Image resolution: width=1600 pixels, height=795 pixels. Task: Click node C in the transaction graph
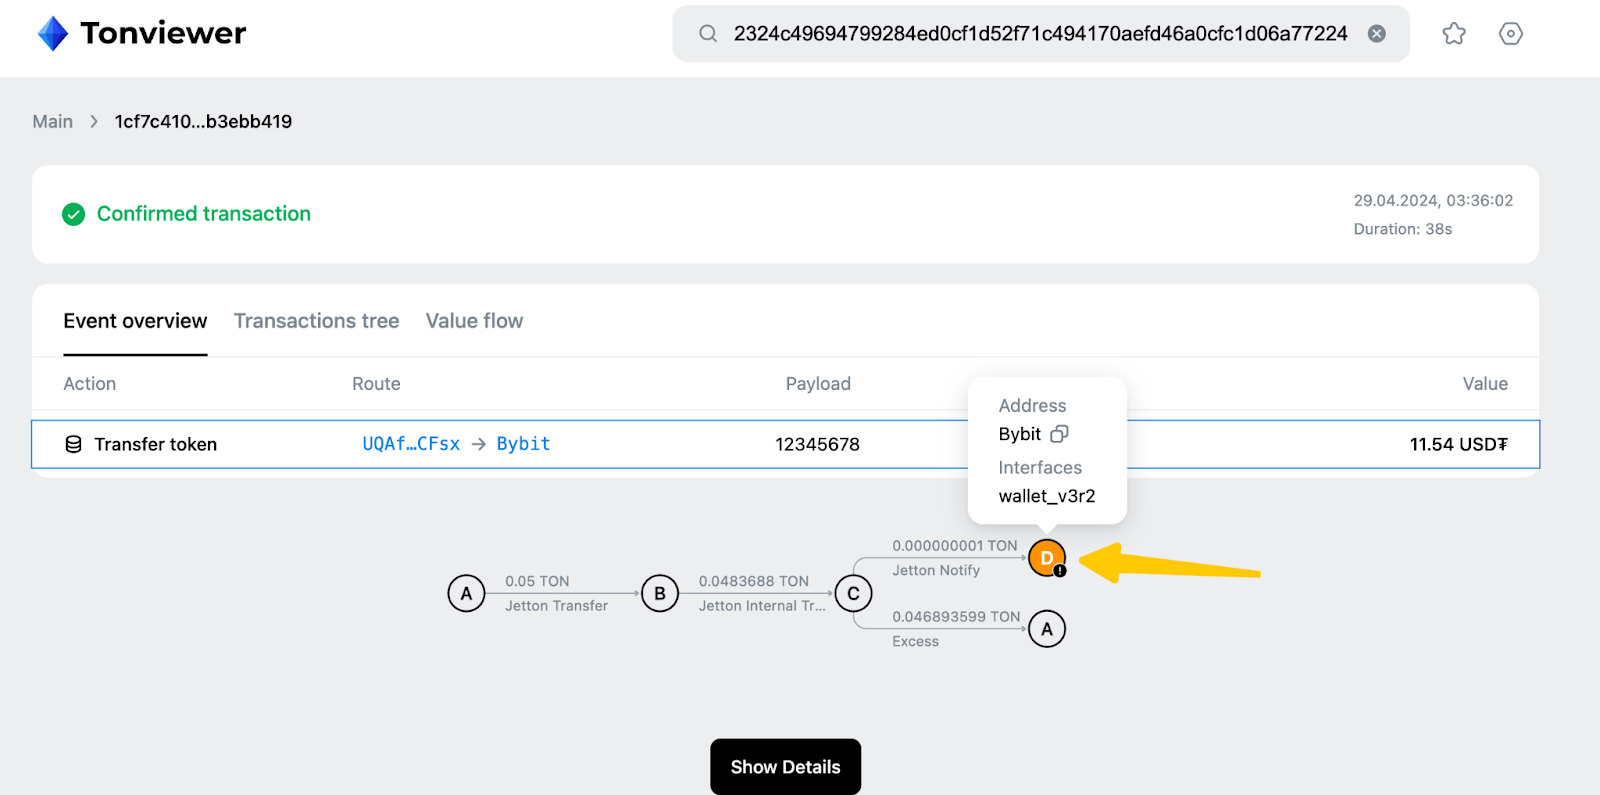[853, 593]
